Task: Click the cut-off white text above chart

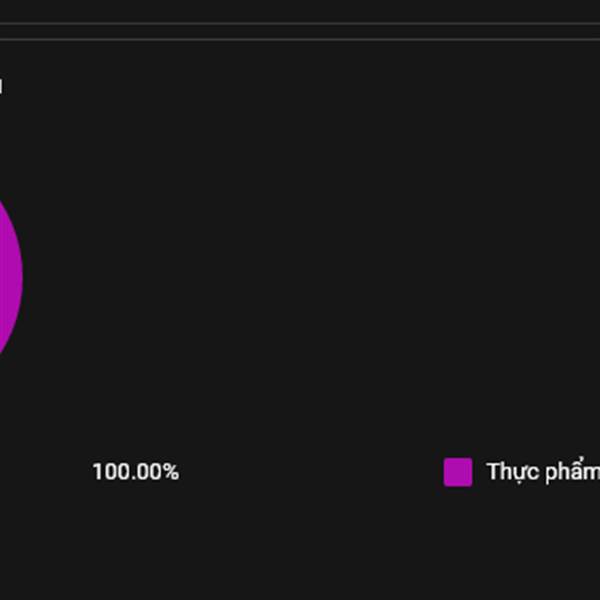Action: (1, 86)
